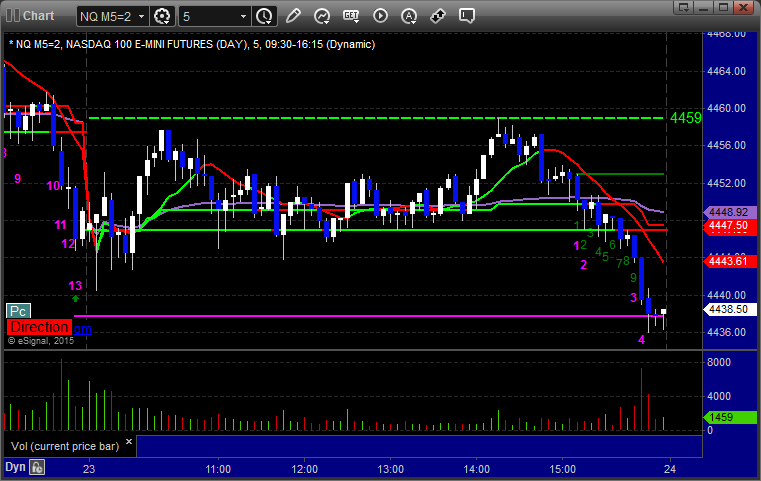Click the 8000 volume axis label
761x481 pixels.
tap(719, 363)
